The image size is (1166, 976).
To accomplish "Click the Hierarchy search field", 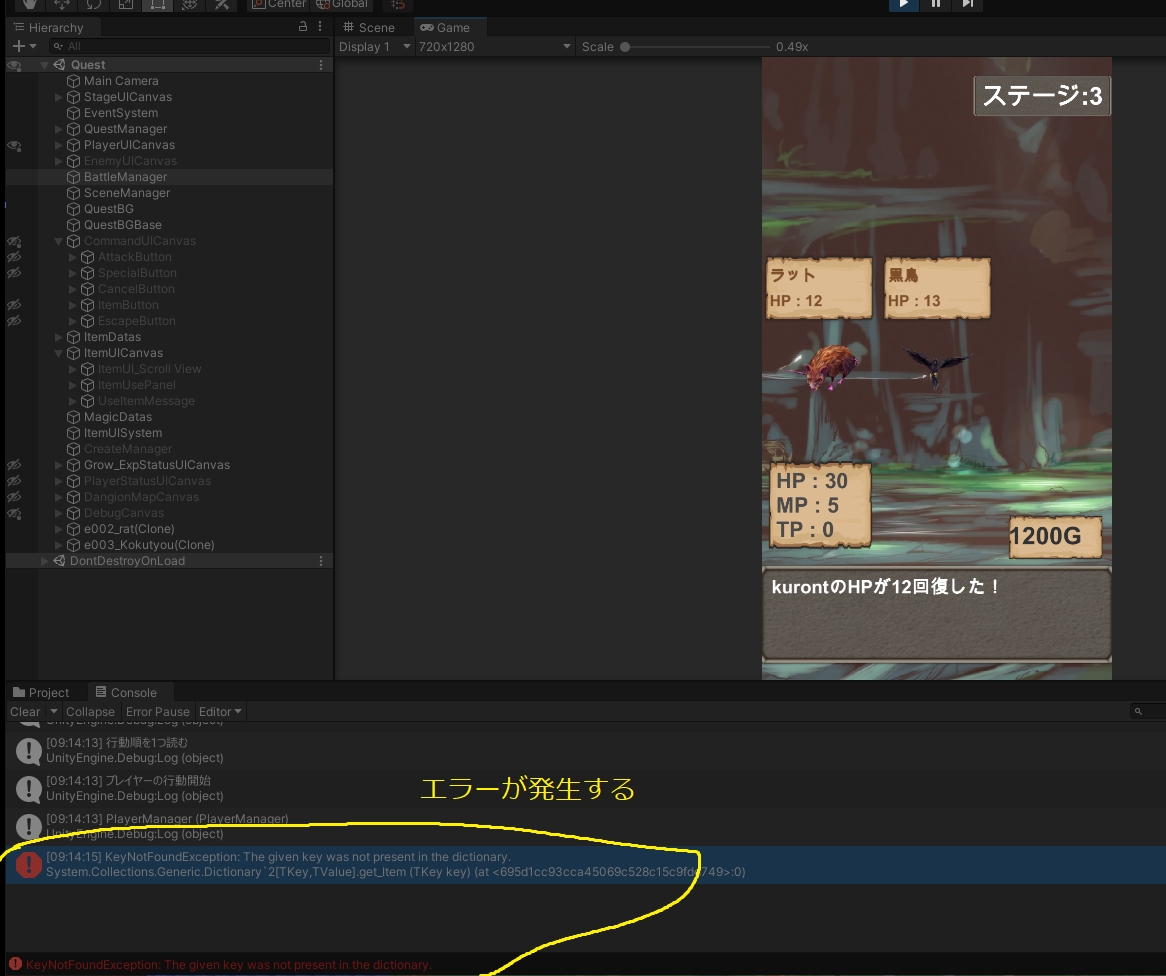I will pos(189,46).
